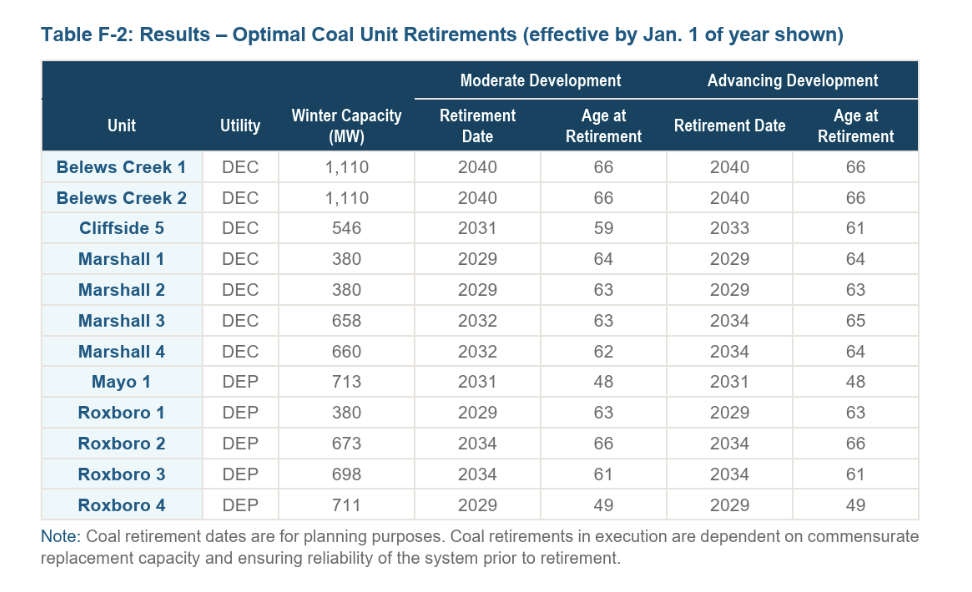Select the Winter Capacity (MW) header
Screen dimensions: 972x592
coord(346,126)
